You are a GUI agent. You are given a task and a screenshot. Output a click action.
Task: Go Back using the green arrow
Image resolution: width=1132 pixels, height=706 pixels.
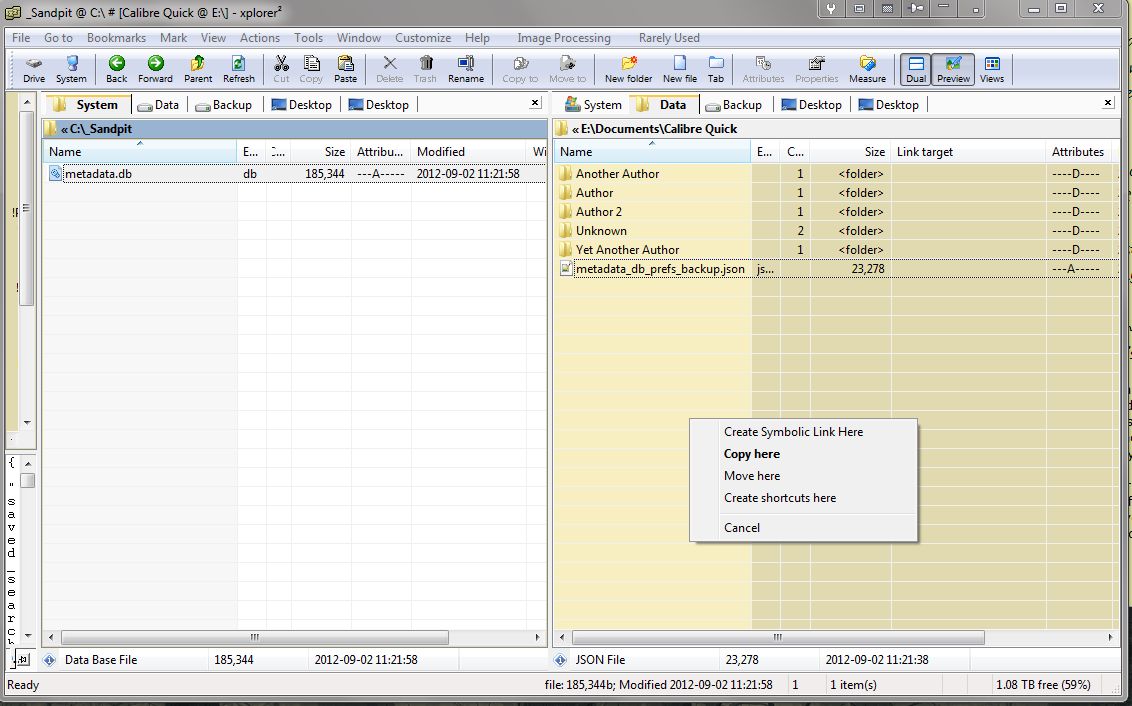click(116, 69)
